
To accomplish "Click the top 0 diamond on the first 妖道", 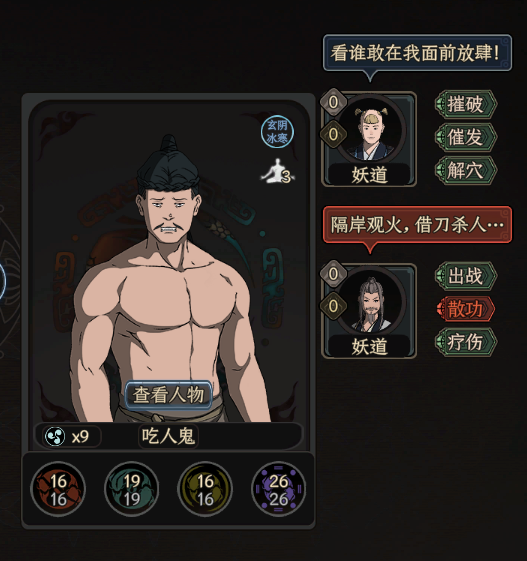I will (333, 102).
